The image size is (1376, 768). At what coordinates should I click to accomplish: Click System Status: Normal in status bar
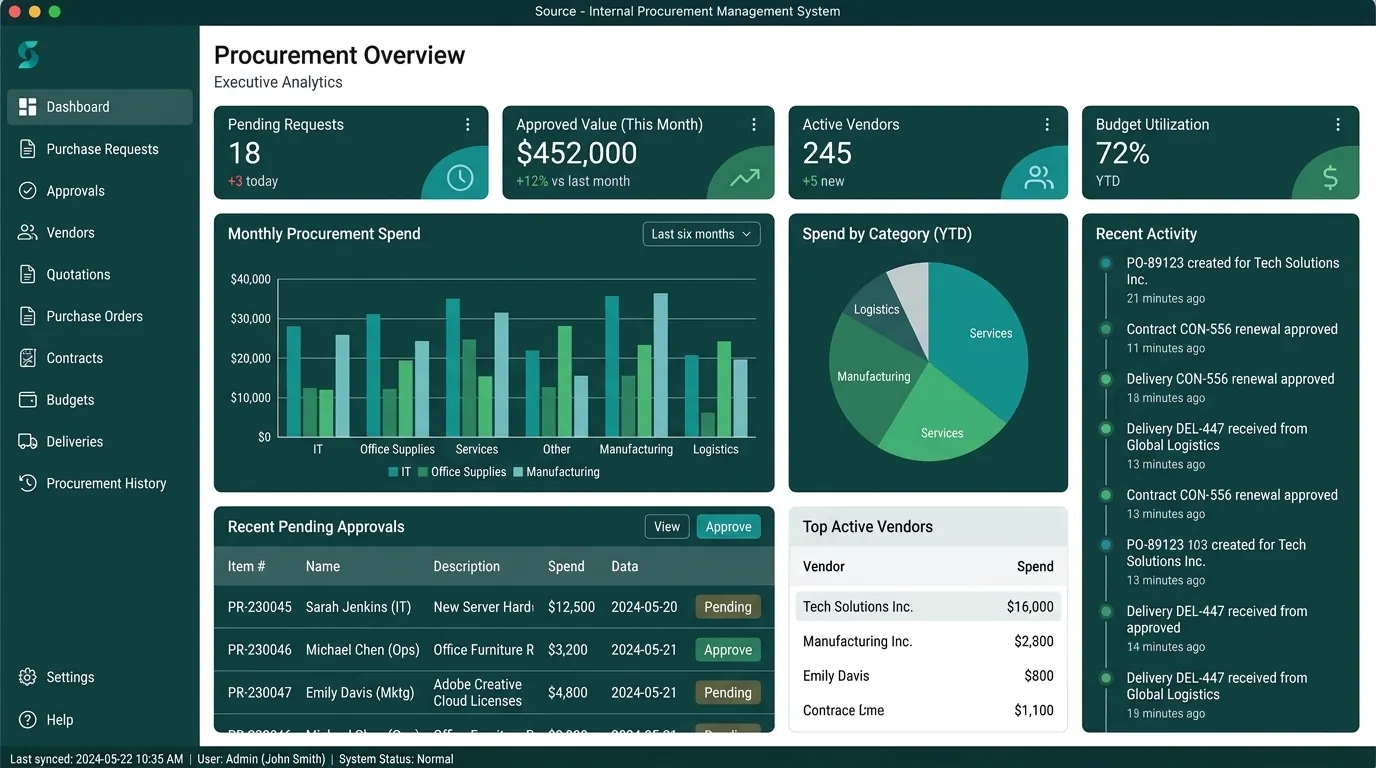tap(396, 759)
